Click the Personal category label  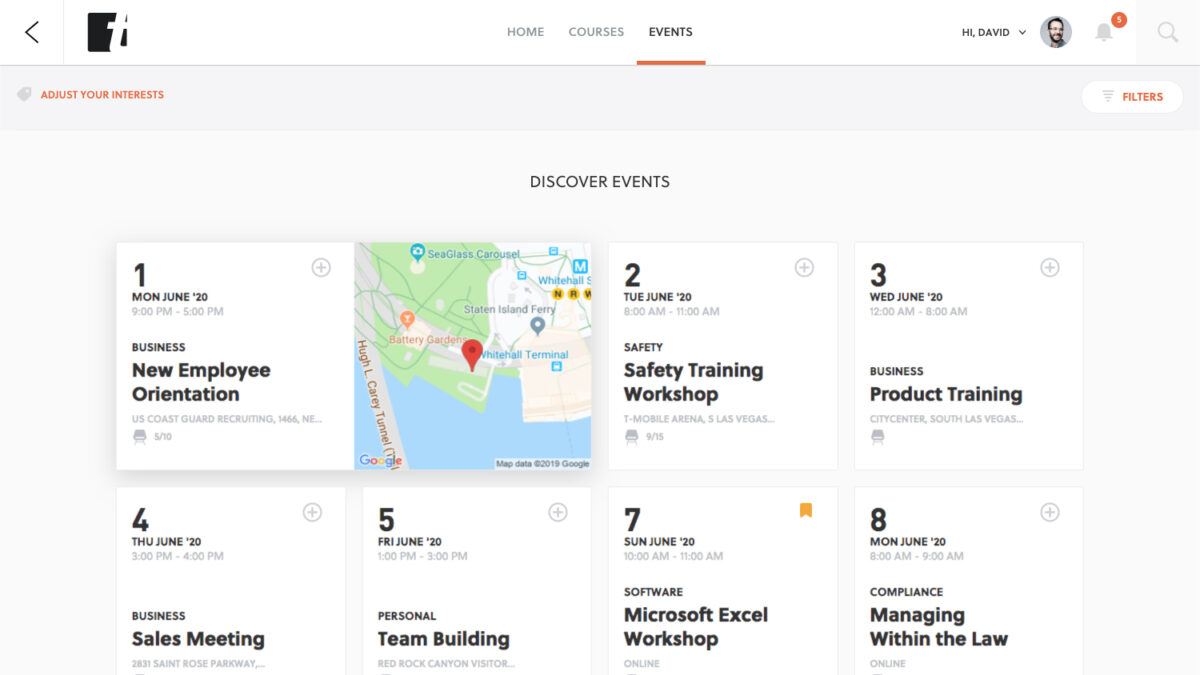click(407, 616)
